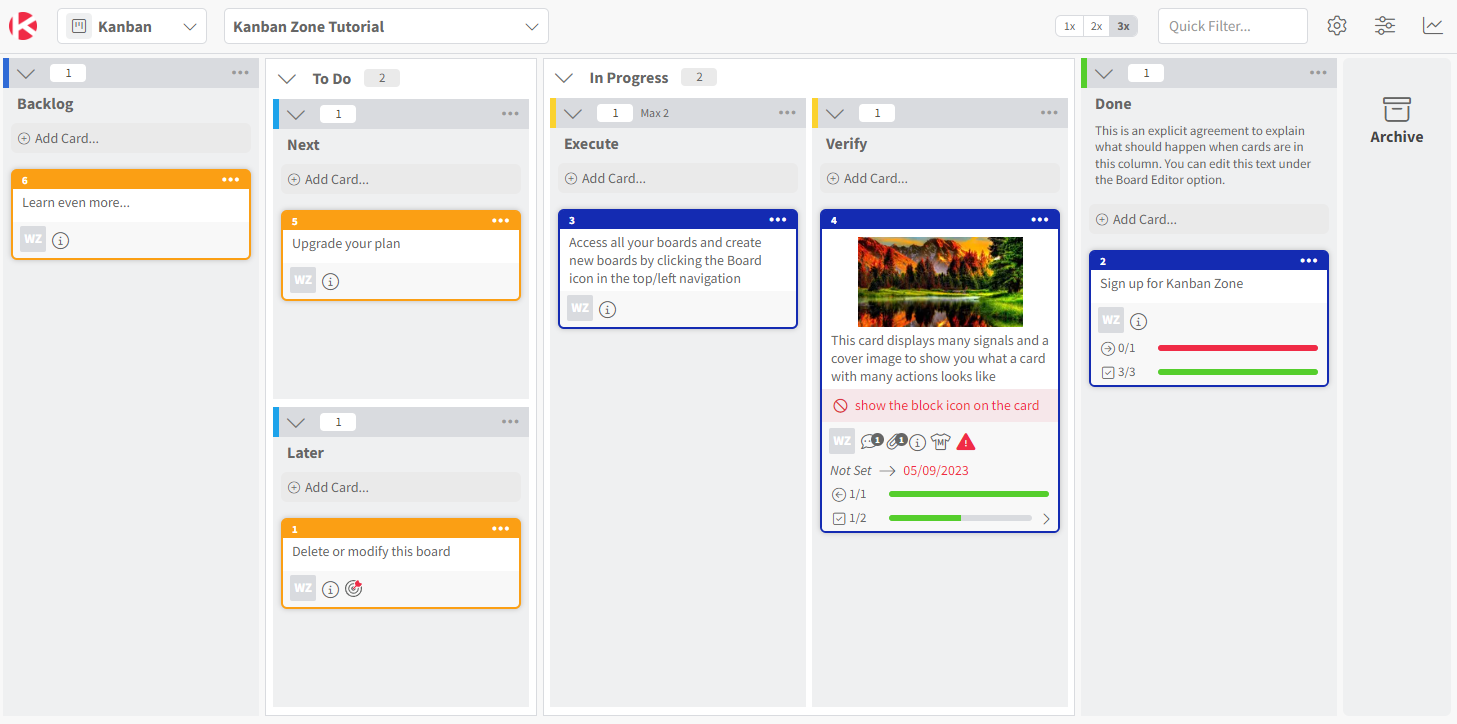The image size is (1457, 724).
Task: Click red 0/1 progress bar on Sign up card
Action: pos(1238,348)
